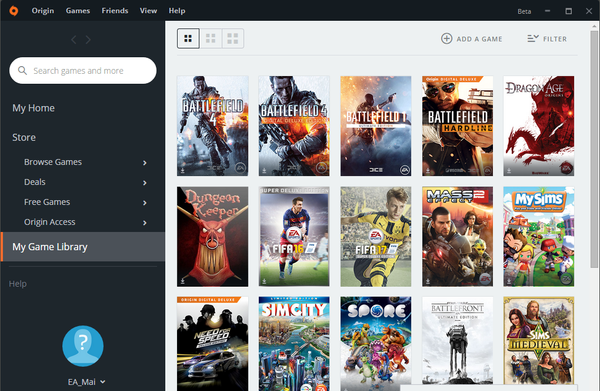
Task: Expand the Browse Games submenu arrow
Action: tap(145, 163)
